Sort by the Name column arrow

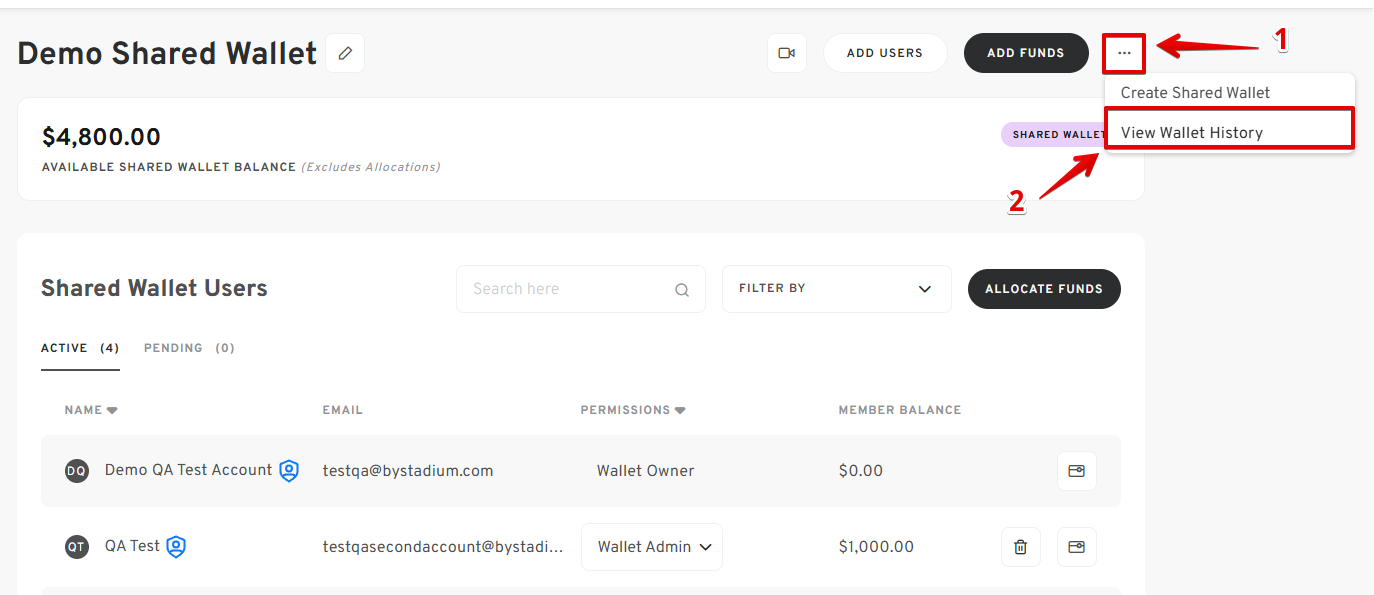click(112, 411)
